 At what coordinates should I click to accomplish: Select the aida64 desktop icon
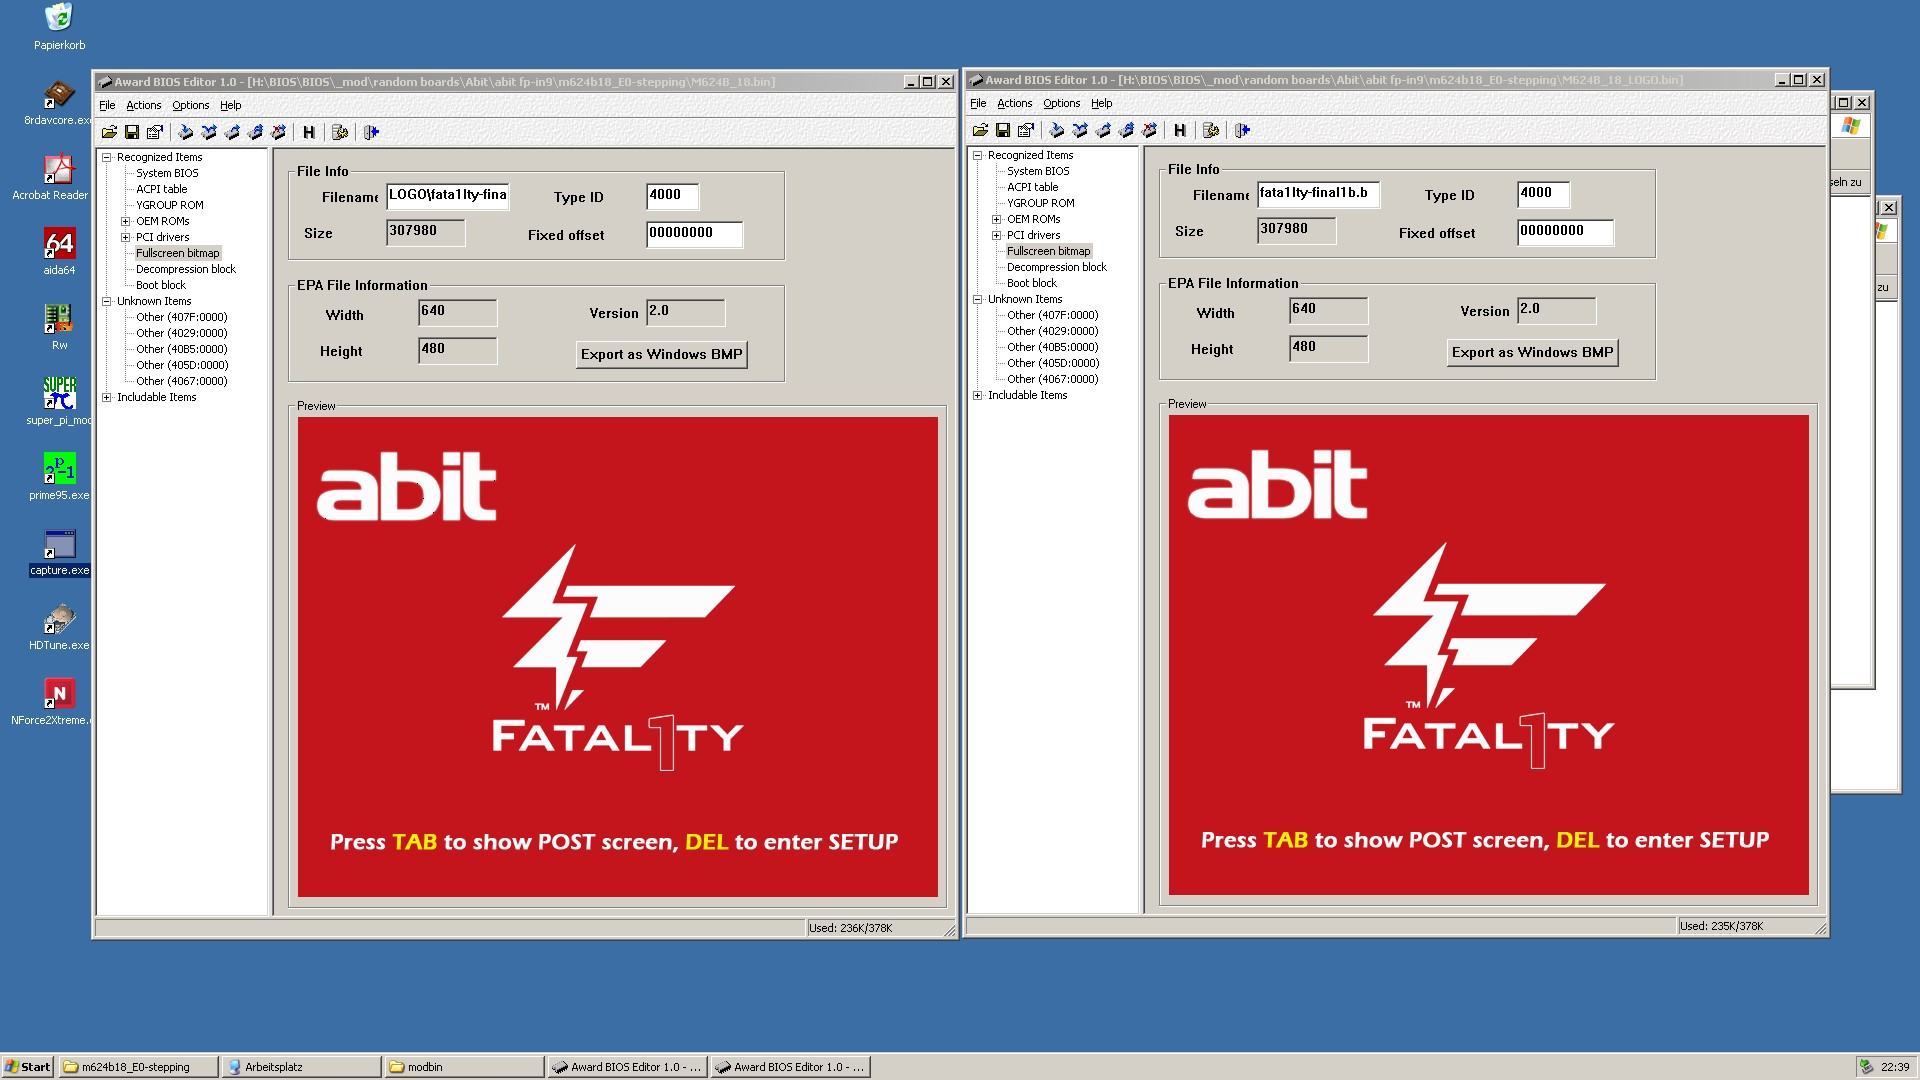59,251
